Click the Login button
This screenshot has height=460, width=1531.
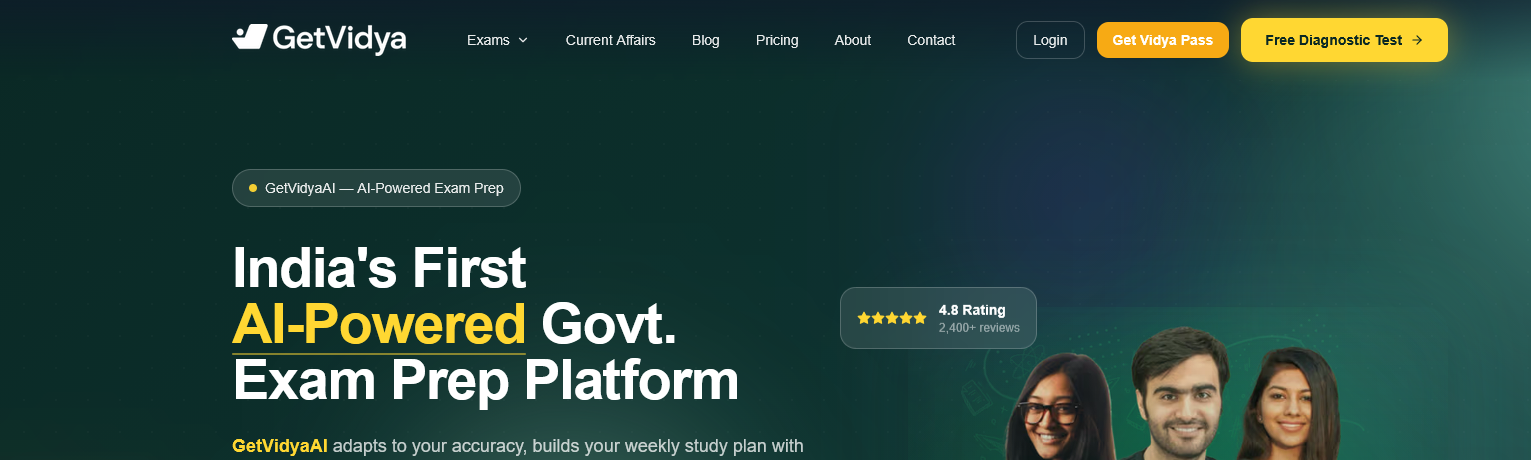(x=1050, y=40)
